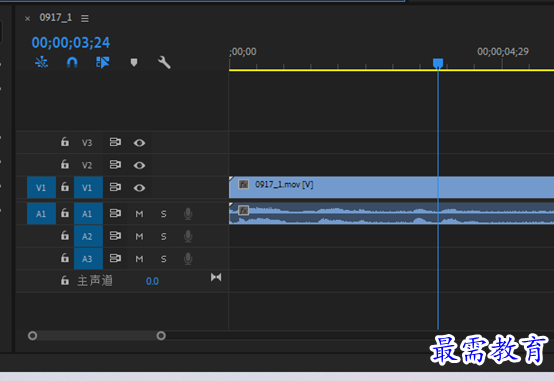Toggle sync lock for track V1

(115, 187)
